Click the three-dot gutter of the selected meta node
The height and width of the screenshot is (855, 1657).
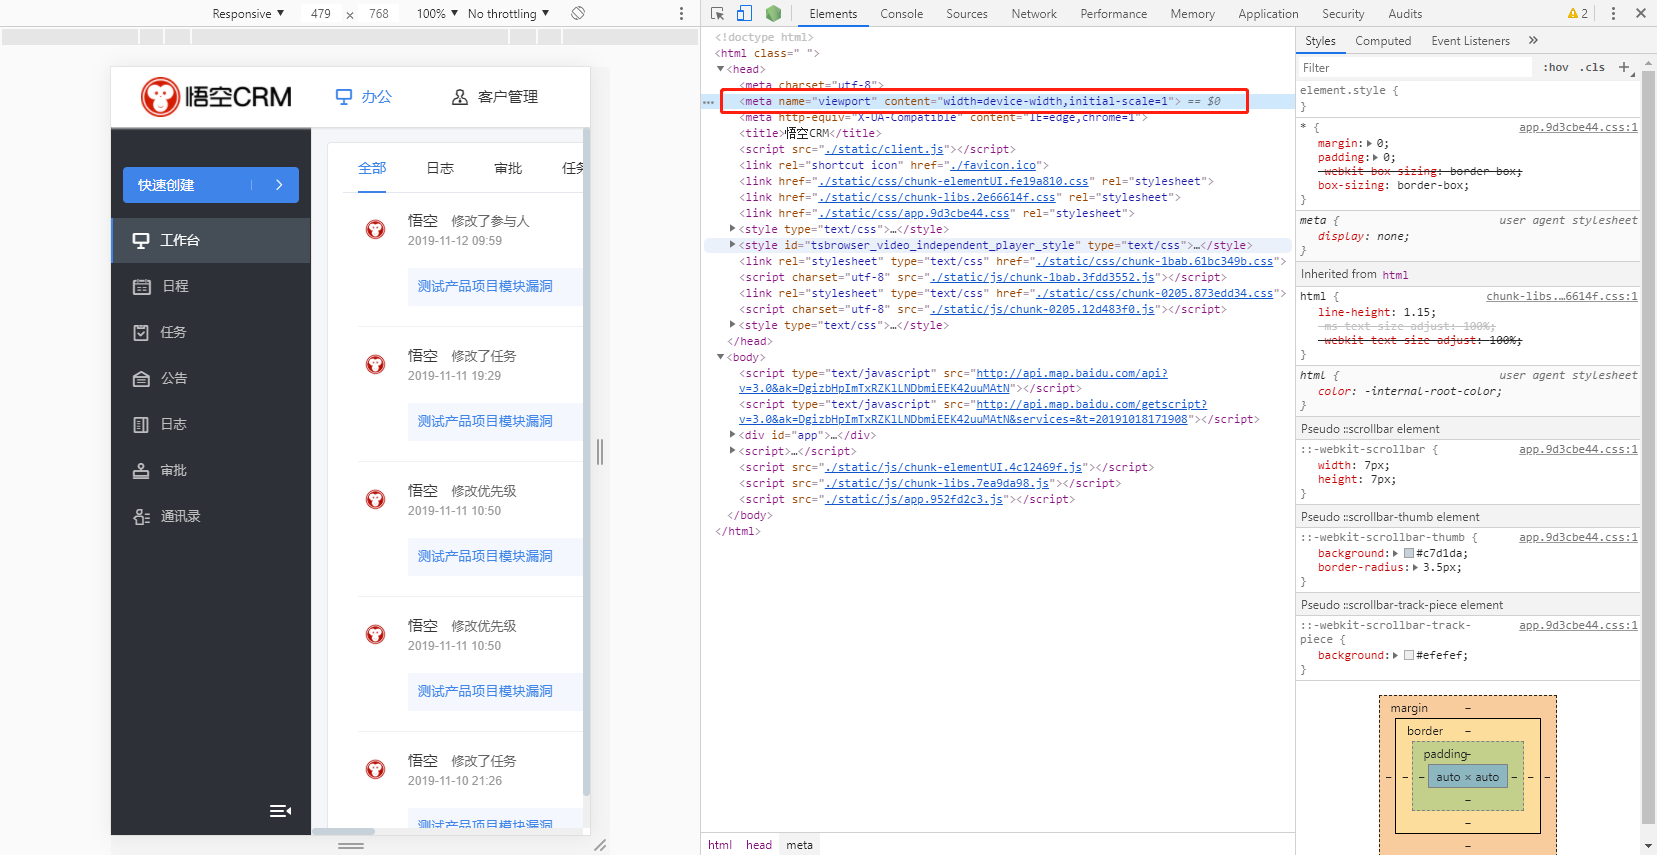(x=708, y=102)
